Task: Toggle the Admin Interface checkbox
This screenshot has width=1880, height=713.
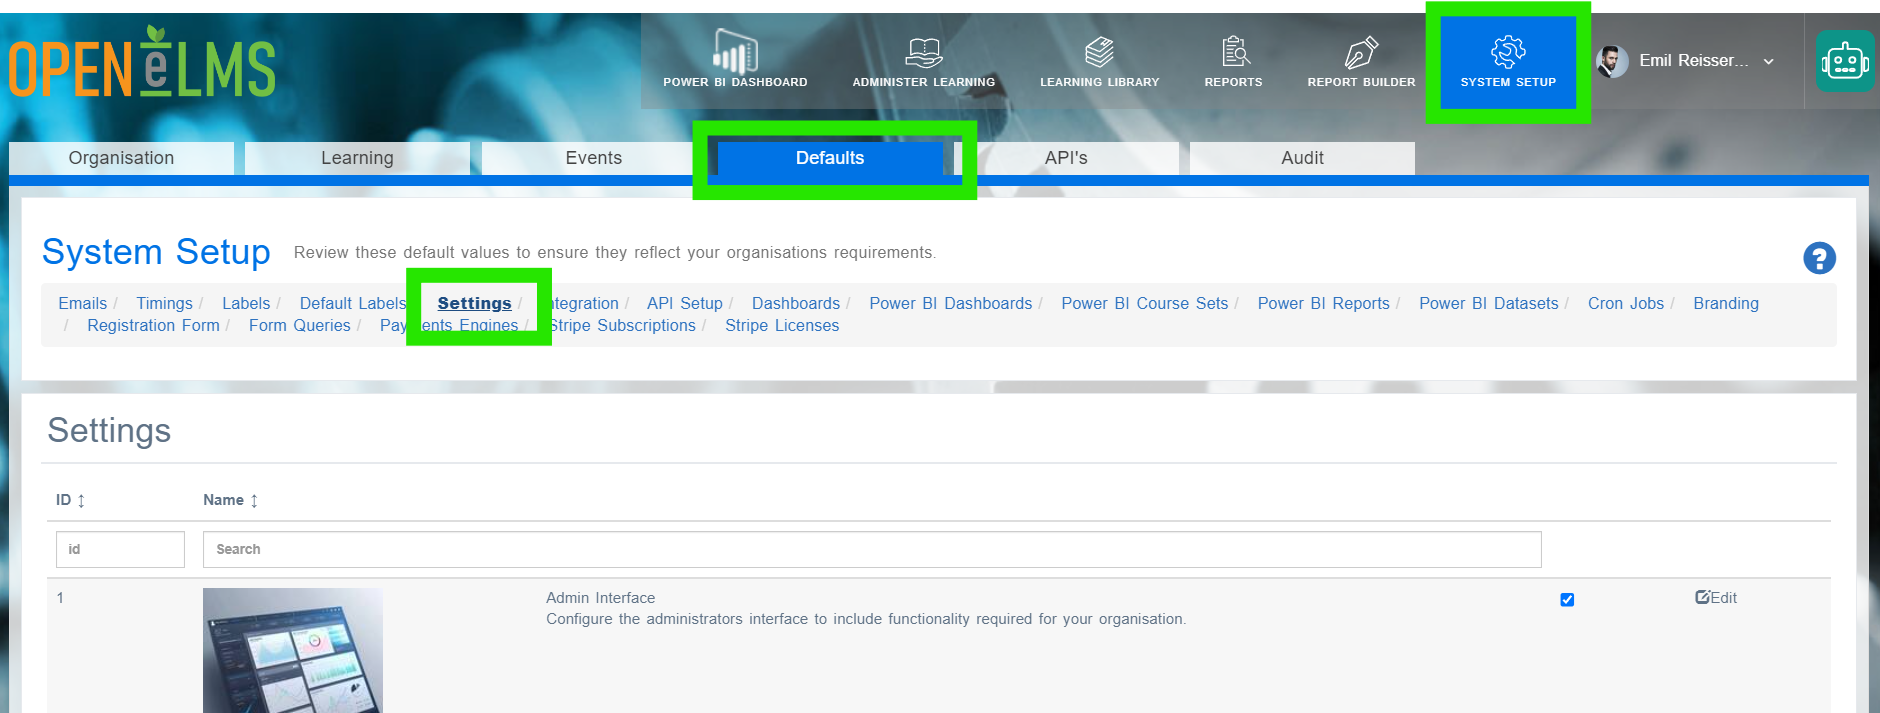Action: 1567,600
